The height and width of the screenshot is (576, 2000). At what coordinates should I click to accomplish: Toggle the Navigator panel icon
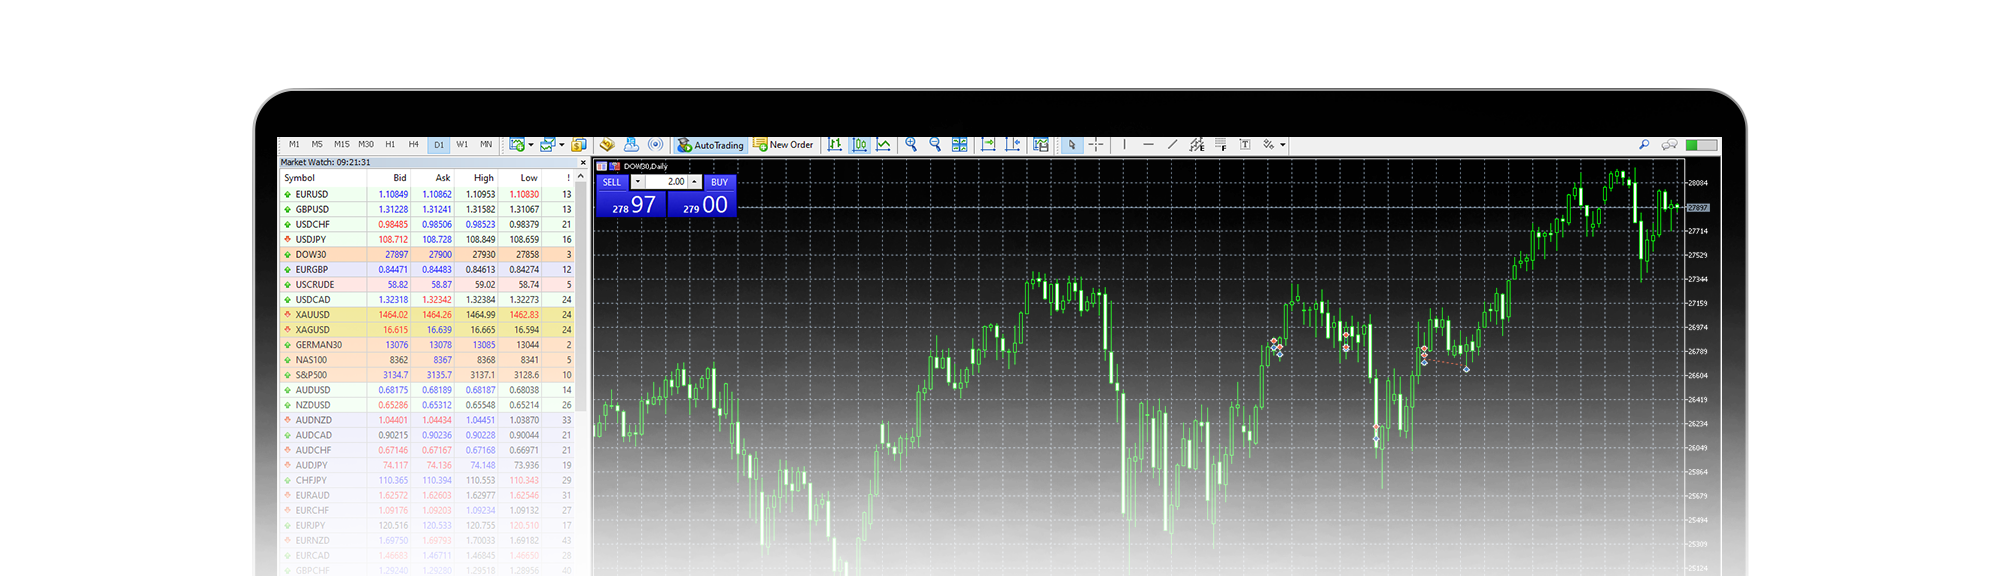coord(631,145)
